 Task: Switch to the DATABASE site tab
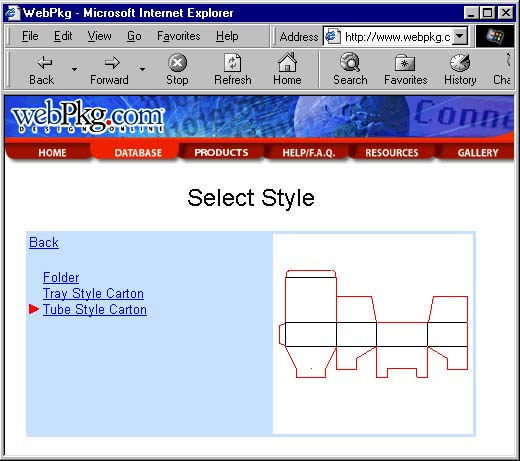point(135,152)
